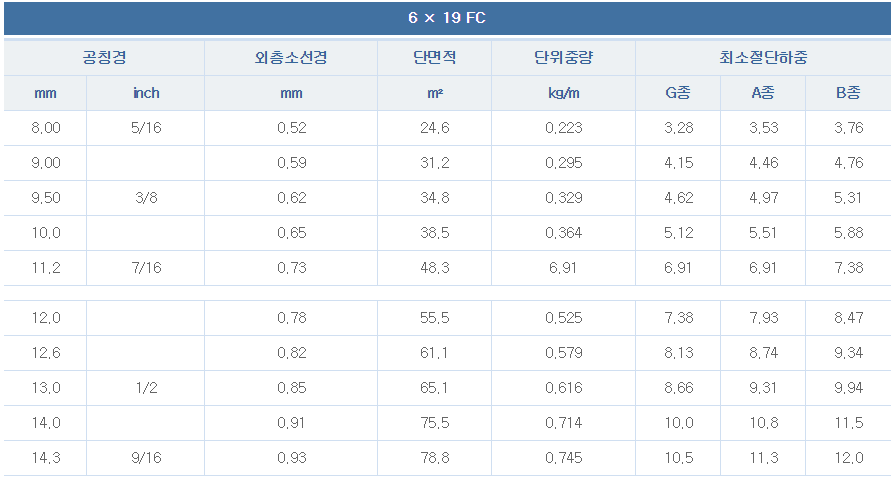Click the 6 × 19 FC table title

pos(447,19)
